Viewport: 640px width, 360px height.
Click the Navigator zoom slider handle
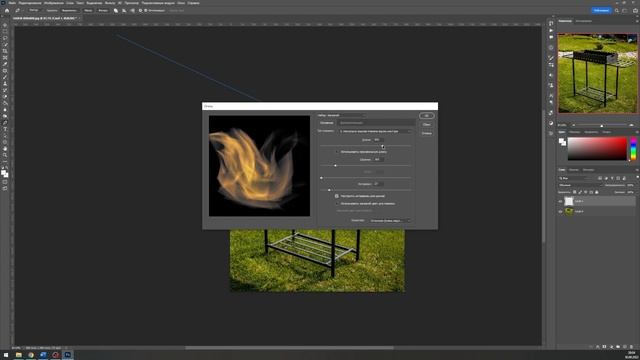(x=602, y=126)
